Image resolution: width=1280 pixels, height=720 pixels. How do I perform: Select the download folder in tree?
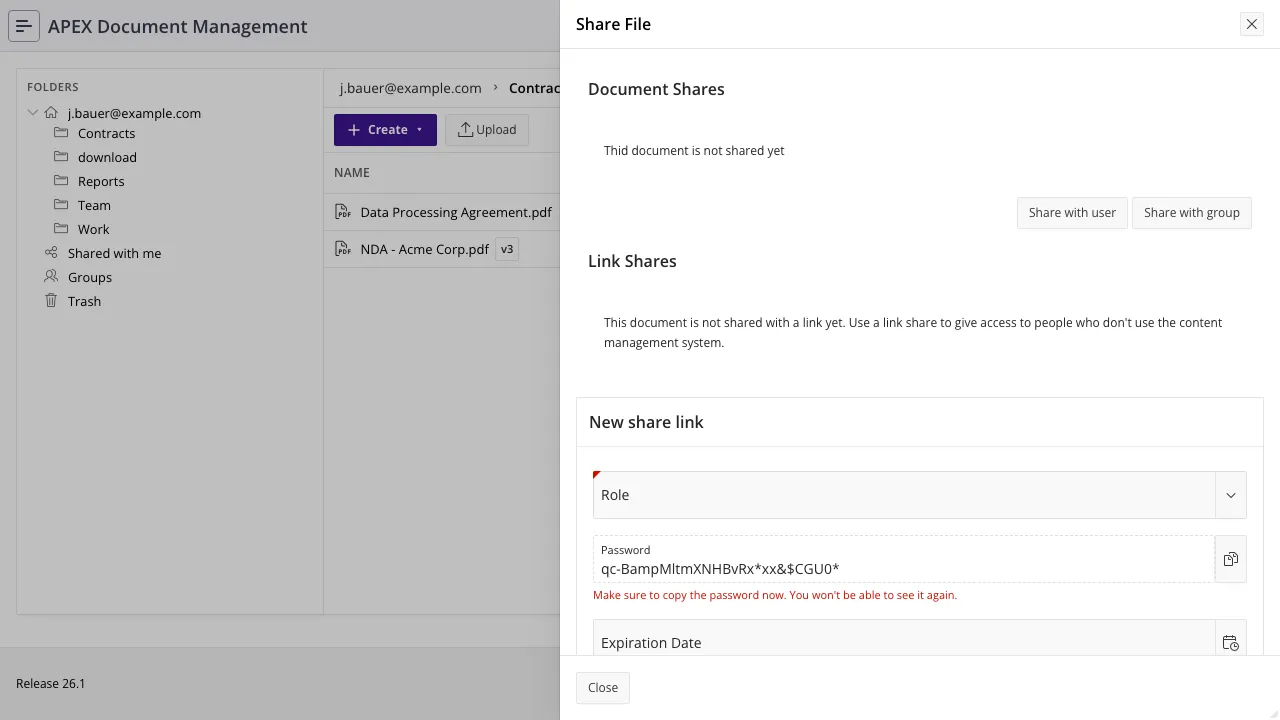107,157
